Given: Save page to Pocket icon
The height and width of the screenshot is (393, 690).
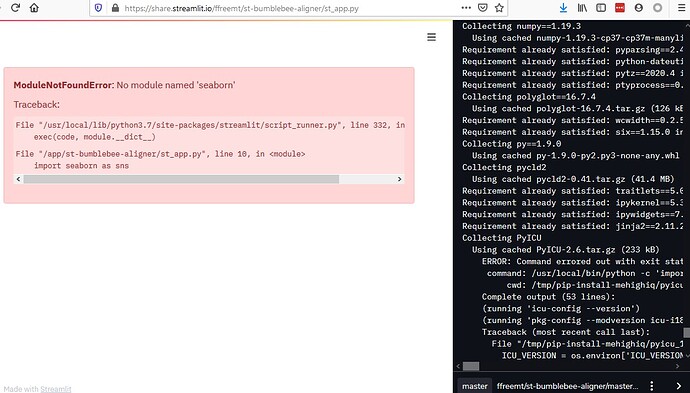Looking at the screenshot, I should click(483, 7).
